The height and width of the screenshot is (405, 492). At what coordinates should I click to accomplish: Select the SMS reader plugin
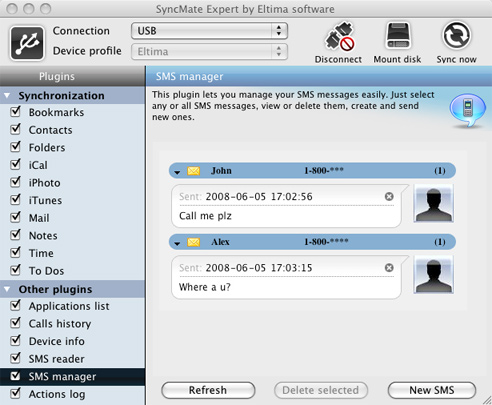click(x=57, y=359)
